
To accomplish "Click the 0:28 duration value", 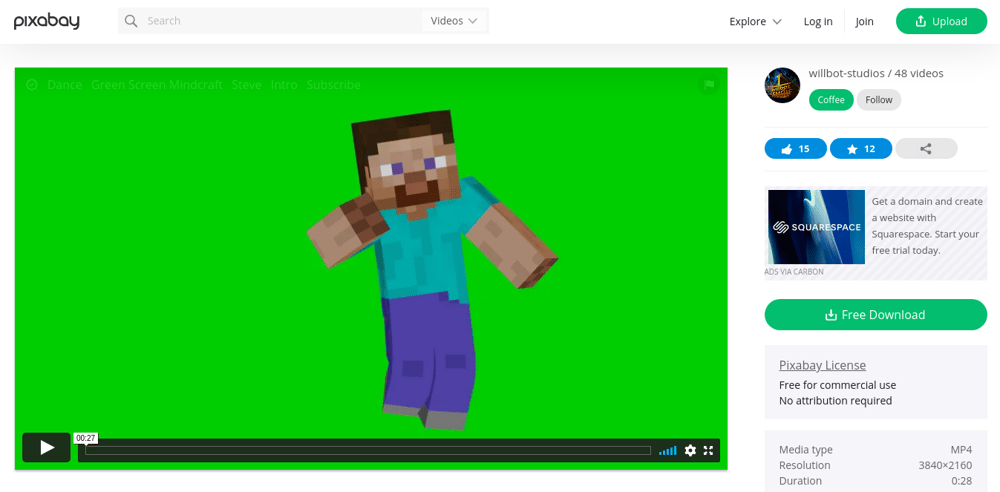I will [x=962, y=481].
